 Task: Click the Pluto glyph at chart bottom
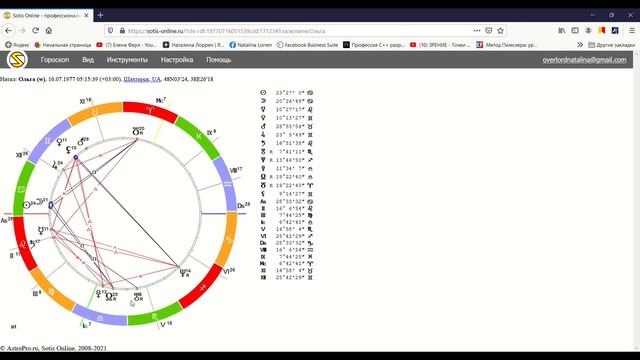98,293
